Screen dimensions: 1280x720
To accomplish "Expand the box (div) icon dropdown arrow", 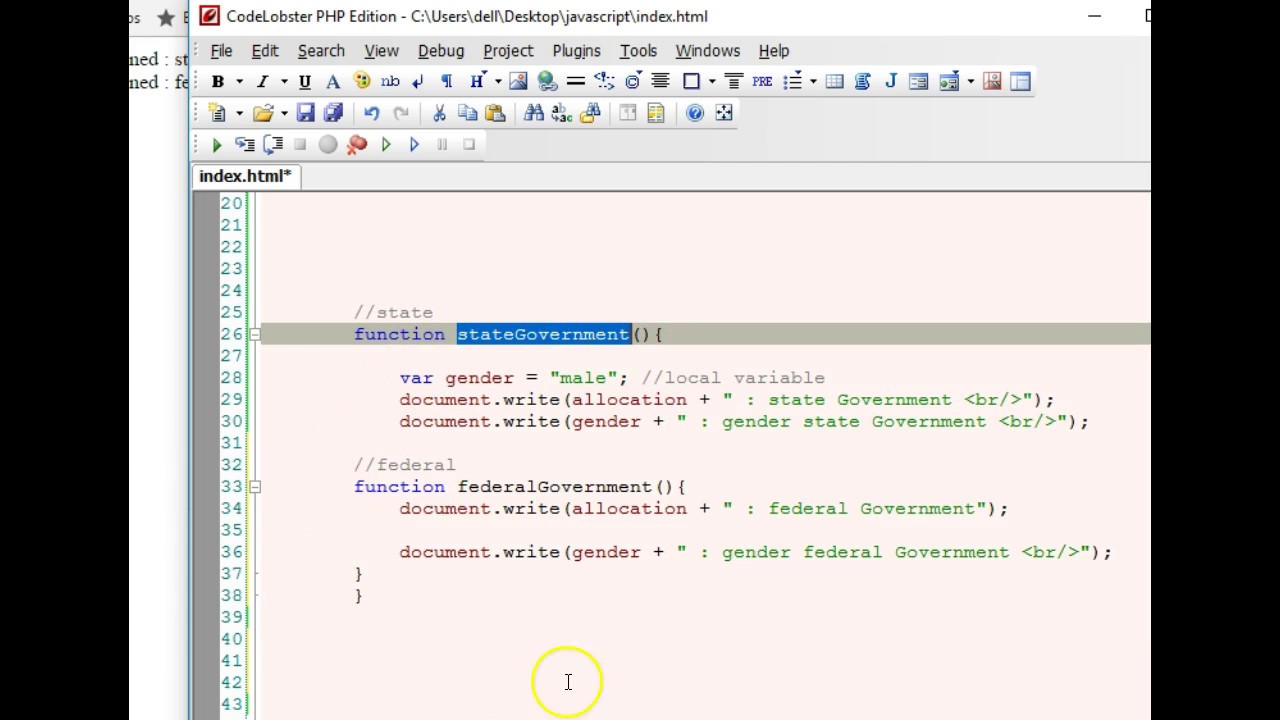I will [x=712, y=82].
